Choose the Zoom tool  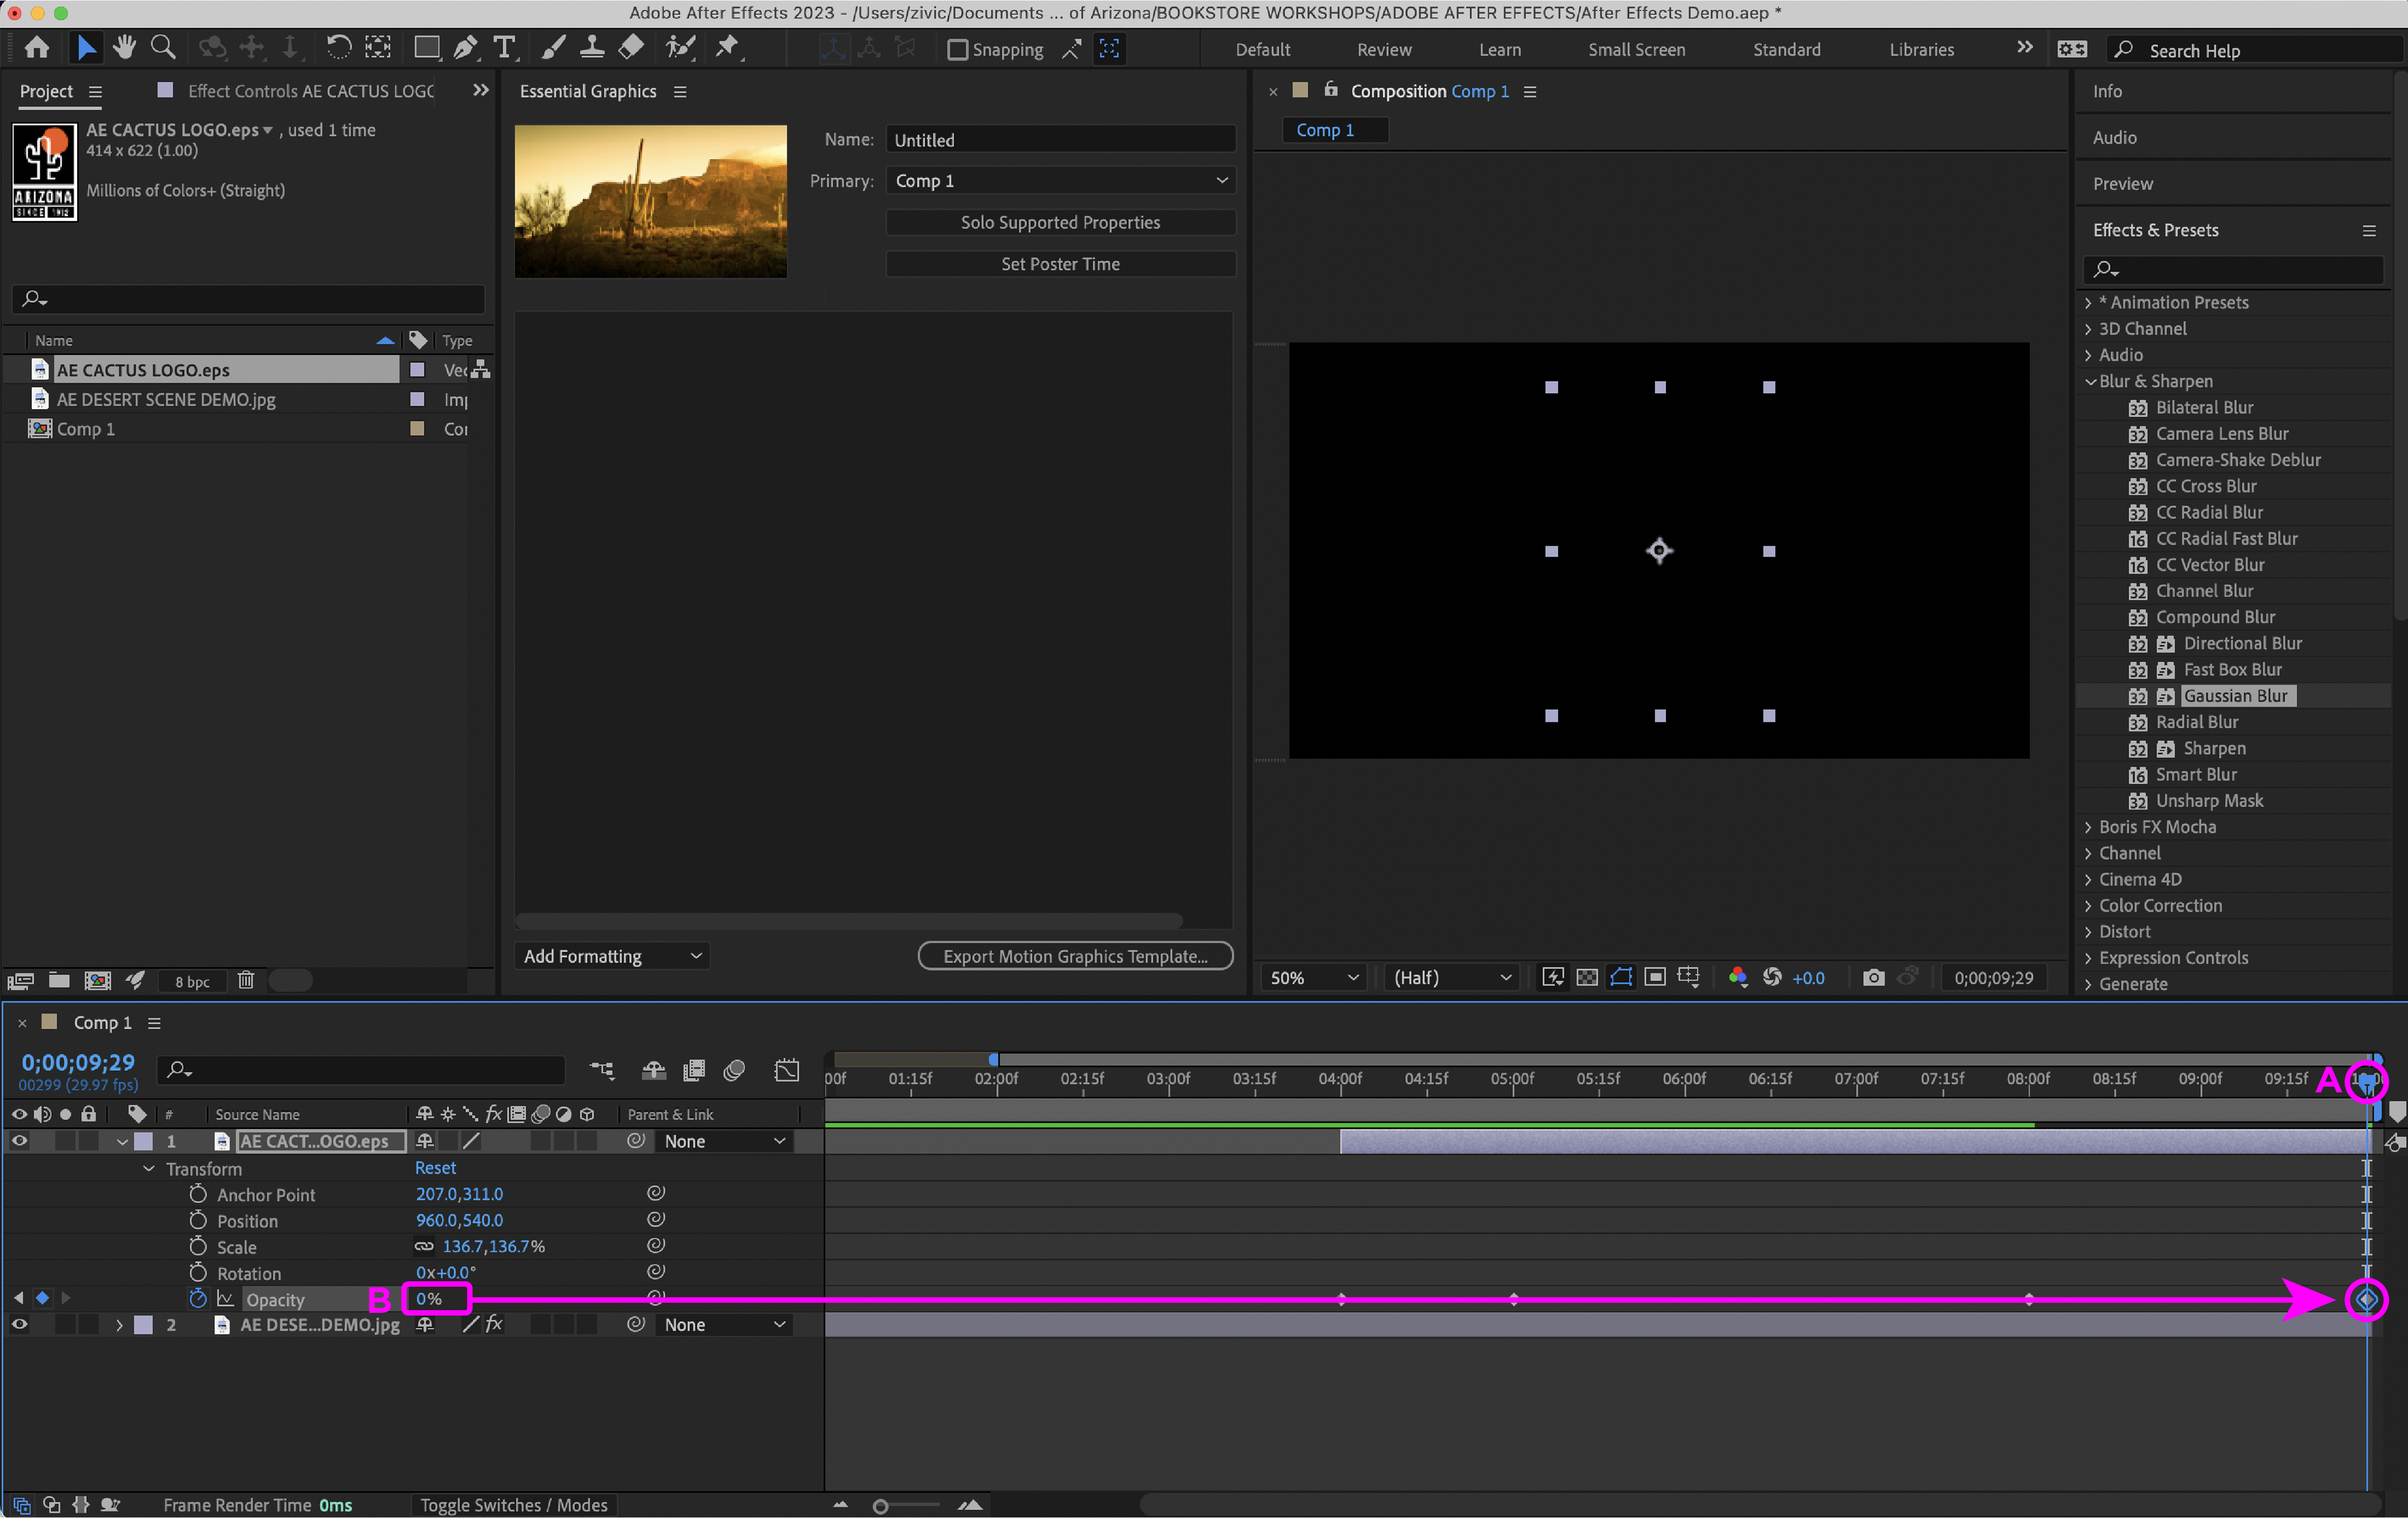pyautogui.click(x=163, y=48)
